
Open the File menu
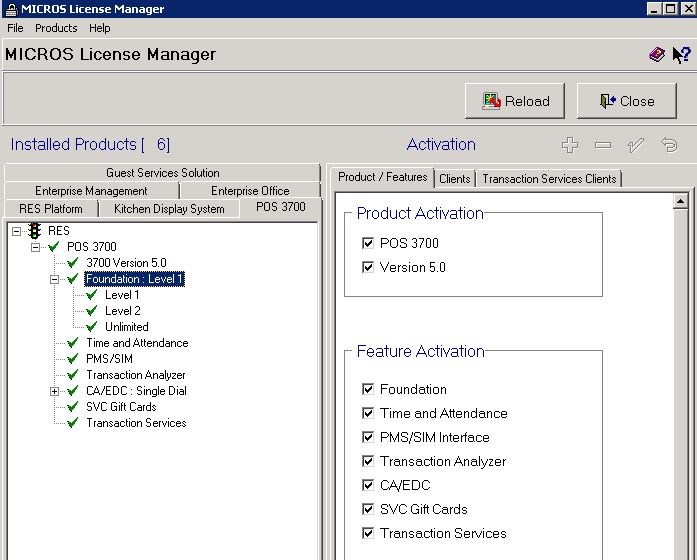(x=15, y=28)
